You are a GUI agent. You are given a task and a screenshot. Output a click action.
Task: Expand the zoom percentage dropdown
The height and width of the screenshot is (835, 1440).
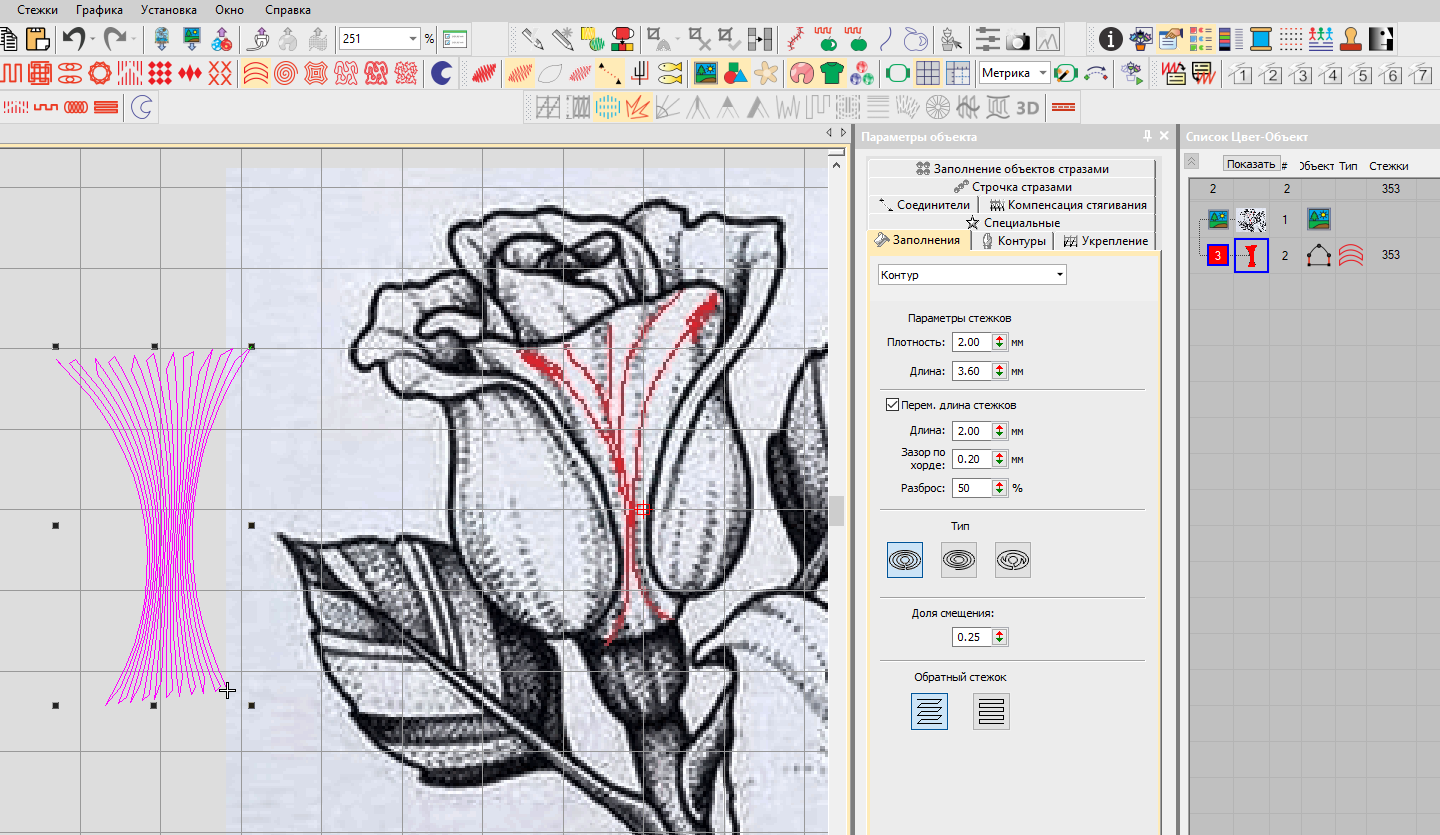tap(412, 39)
